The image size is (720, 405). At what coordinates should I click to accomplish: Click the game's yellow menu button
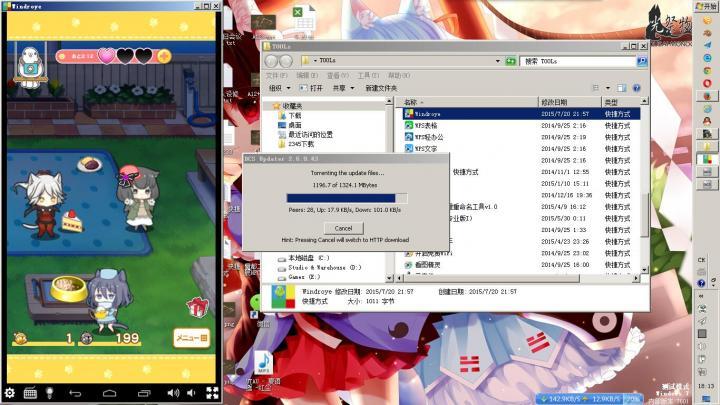tap(191, 338)
